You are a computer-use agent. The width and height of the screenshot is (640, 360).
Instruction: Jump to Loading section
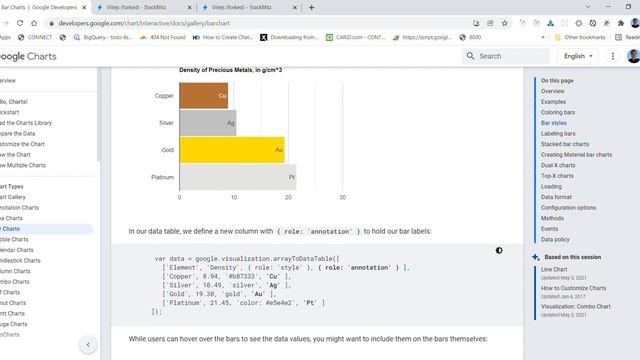coord(551,187)
